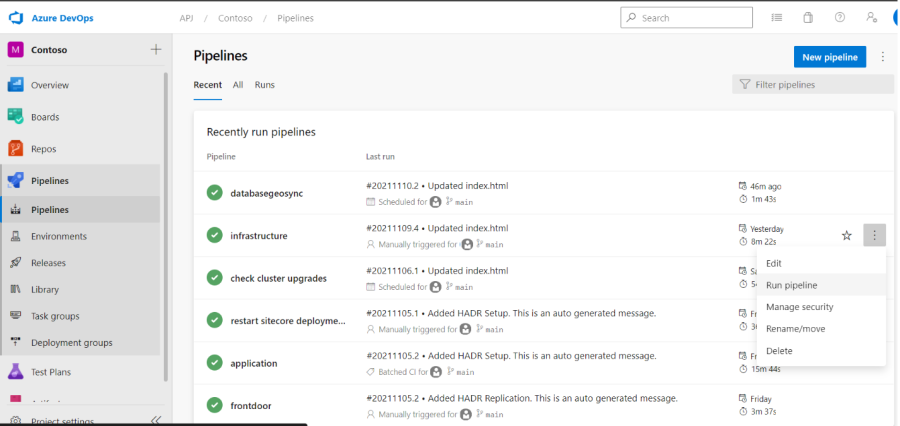The image size is (900, 426).
Task: Open the work items list icon in header
Action: (x=777, y=18)
